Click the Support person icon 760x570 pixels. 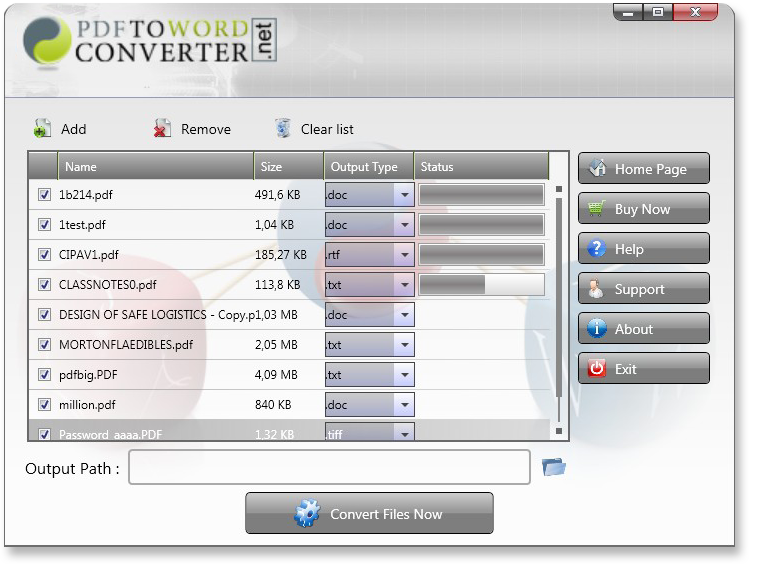(596, 289)
